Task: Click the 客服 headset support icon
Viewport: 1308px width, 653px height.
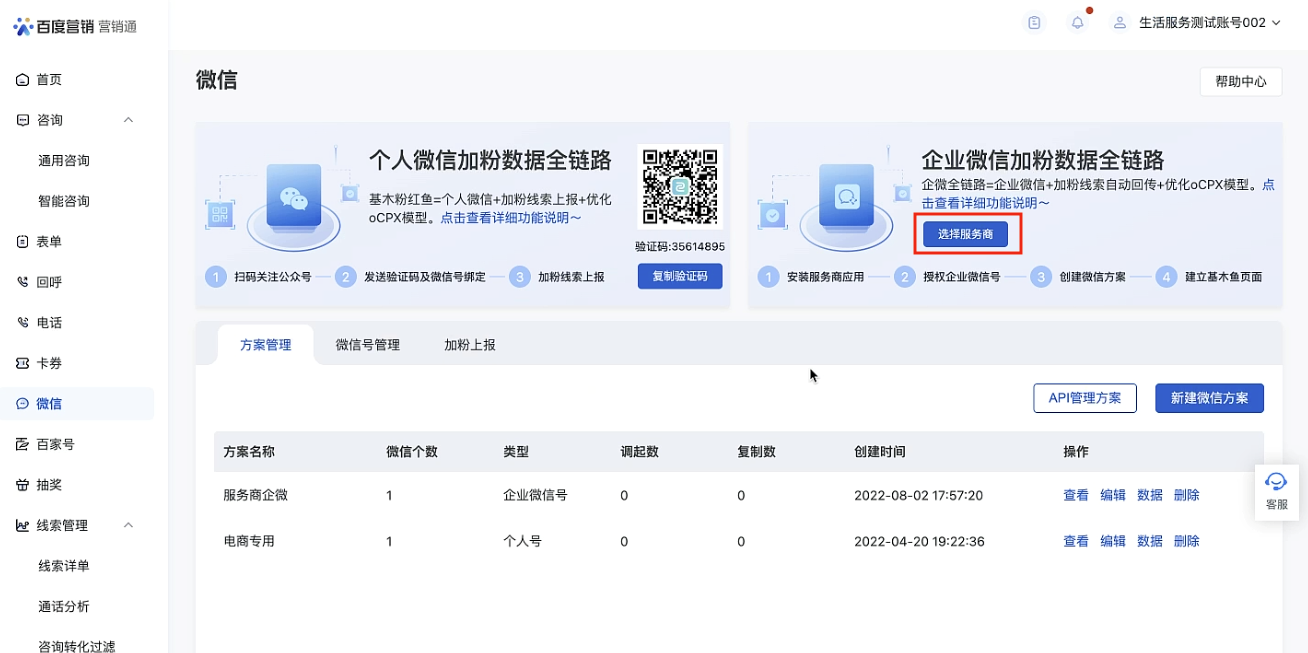Action: click(x=1276, y=483)
